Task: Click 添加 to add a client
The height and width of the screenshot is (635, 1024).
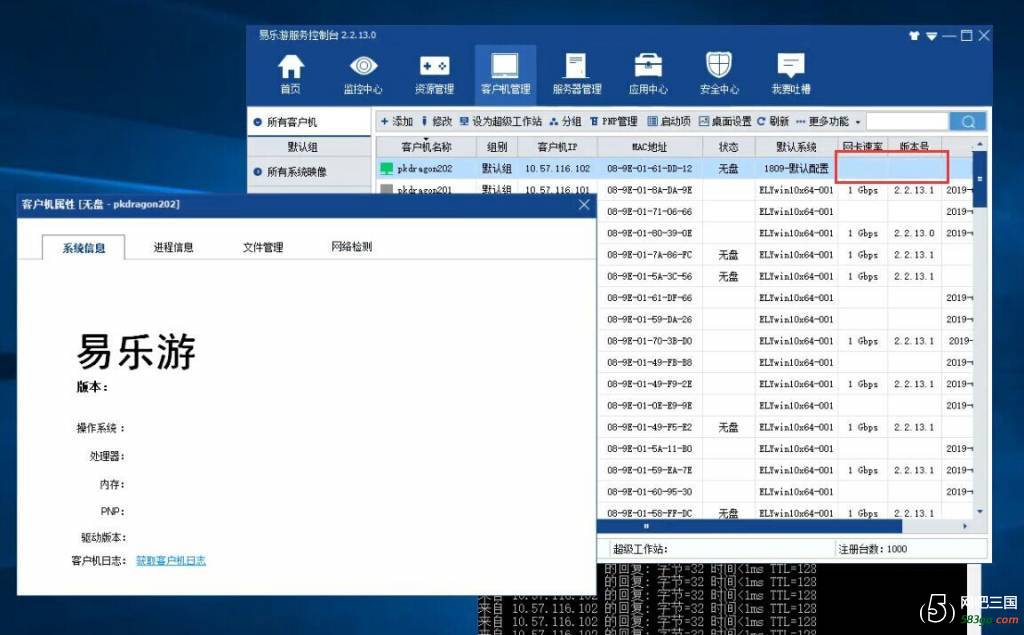Action: [397, 122]
